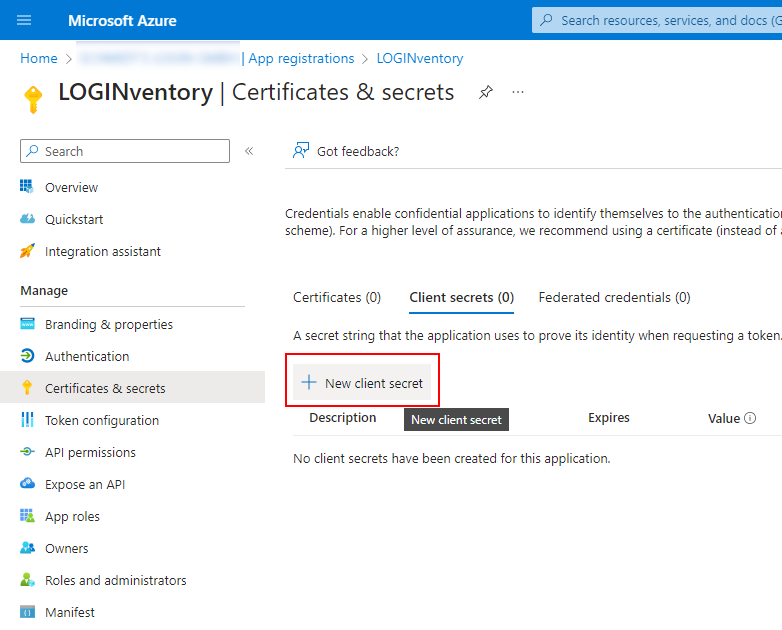The image size is (782, 630).
Task: Click the Description column header
Action: [343, 418]
